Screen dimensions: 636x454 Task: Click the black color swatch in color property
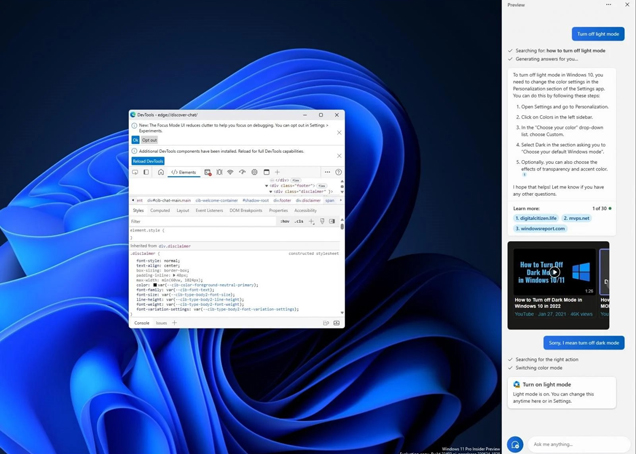(x=155, y=285)
